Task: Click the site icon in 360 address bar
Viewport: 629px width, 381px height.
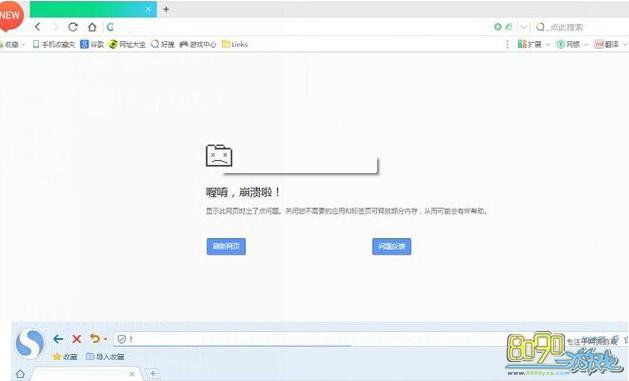Action: 110,27
